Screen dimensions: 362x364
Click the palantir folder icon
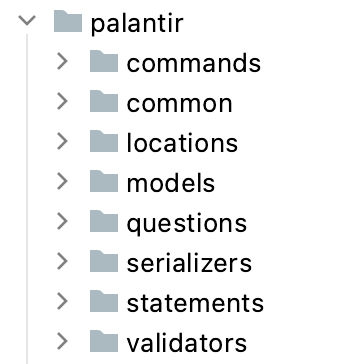point(68,21)
